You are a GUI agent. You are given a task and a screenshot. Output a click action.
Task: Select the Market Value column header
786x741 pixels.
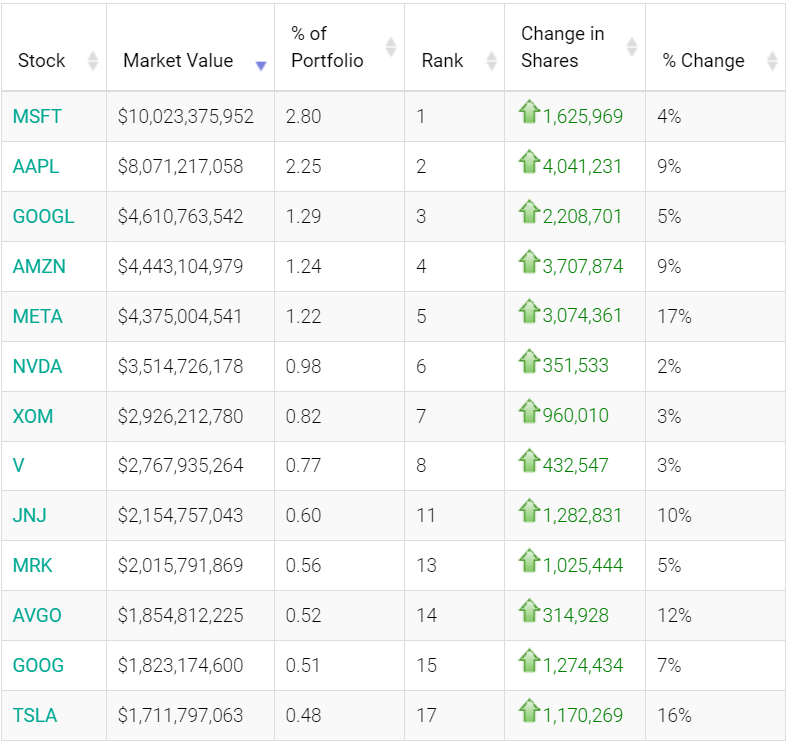pyautogui.click(x=178, y=61)
